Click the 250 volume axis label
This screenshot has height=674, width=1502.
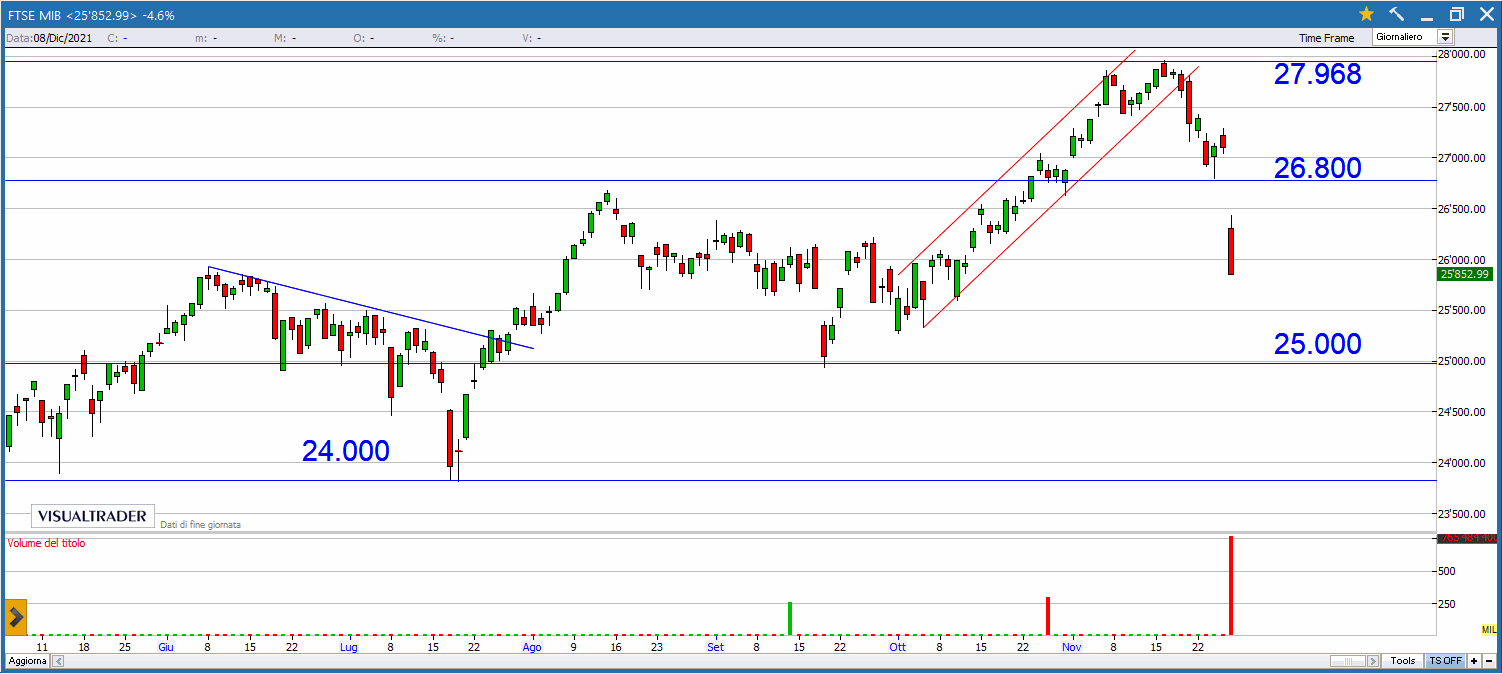point(1446,604)
